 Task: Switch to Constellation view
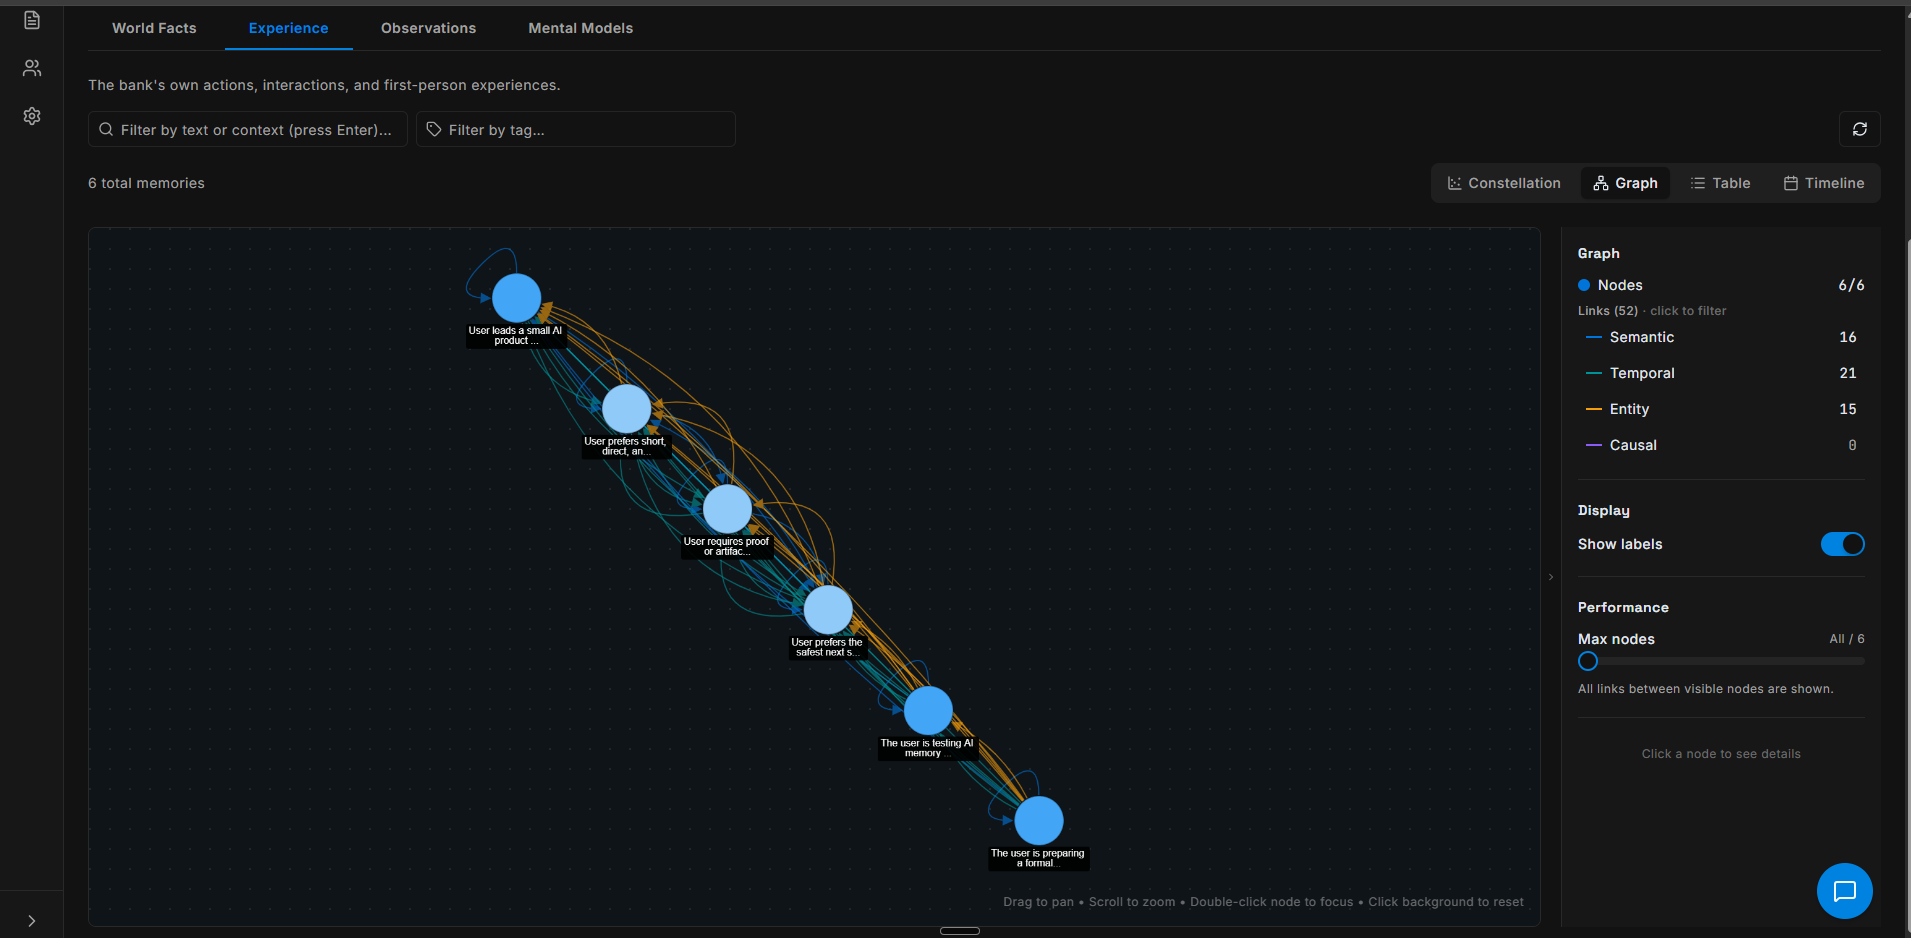coord(1504,183)
